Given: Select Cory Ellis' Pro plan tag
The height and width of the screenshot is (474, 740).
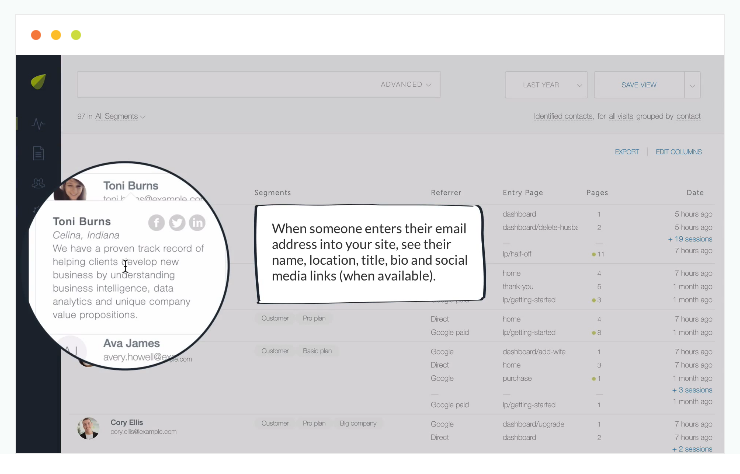Looking at the screenshot, I should pos(314,423).
